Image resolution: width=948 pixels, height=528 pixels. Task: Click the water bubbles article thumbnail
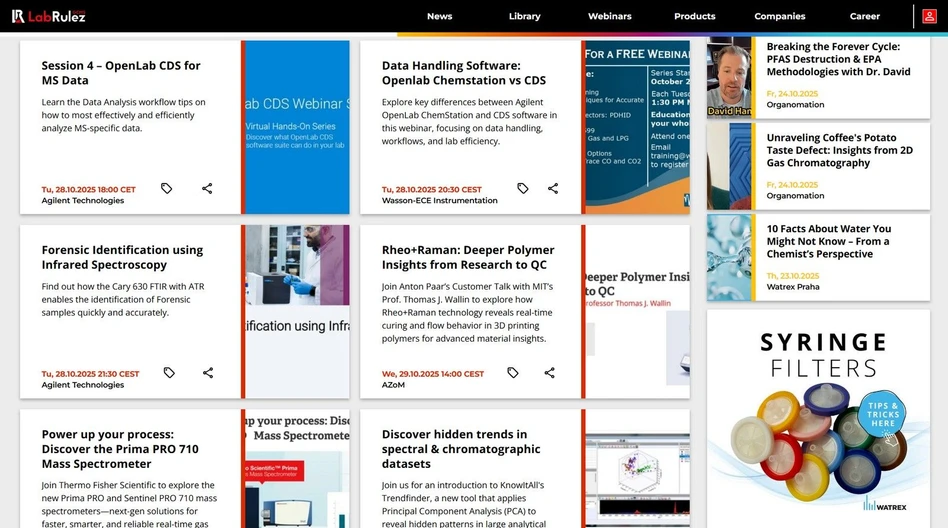(729, 258)
